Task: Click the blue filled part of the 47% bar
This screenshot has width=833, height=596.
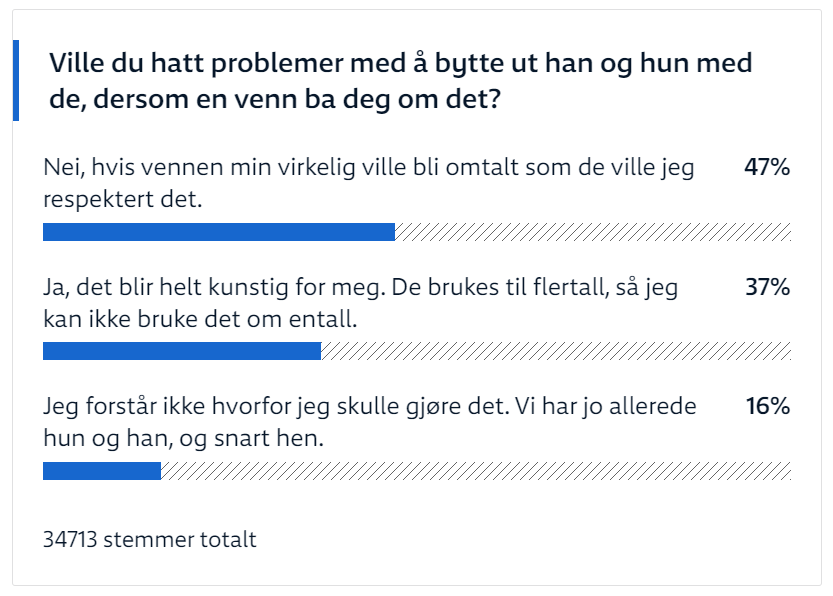Action: pos(219,233)
